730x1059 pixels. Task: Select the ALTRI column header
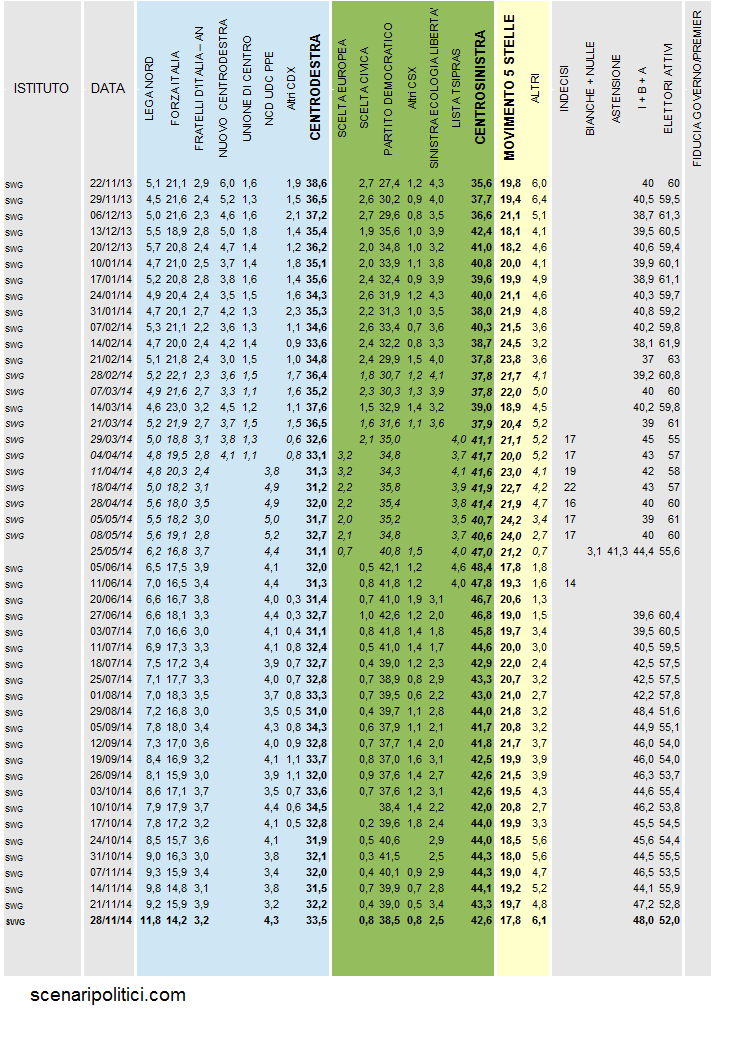[536, 88]
